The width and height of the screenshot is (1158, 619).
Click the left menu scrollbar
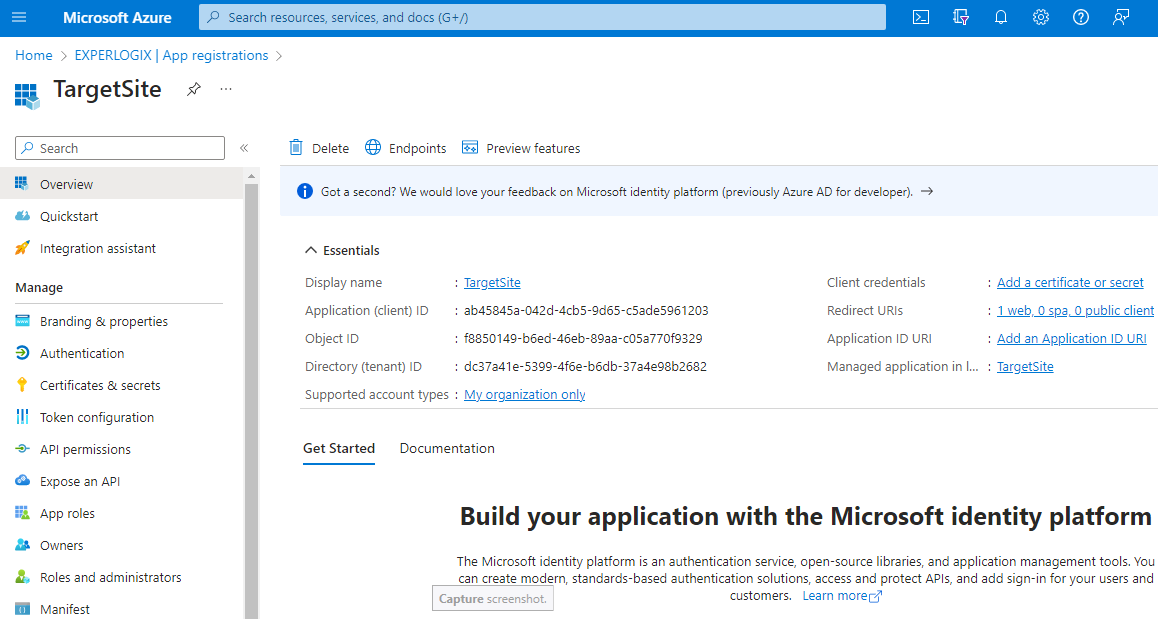click(251, 399)
